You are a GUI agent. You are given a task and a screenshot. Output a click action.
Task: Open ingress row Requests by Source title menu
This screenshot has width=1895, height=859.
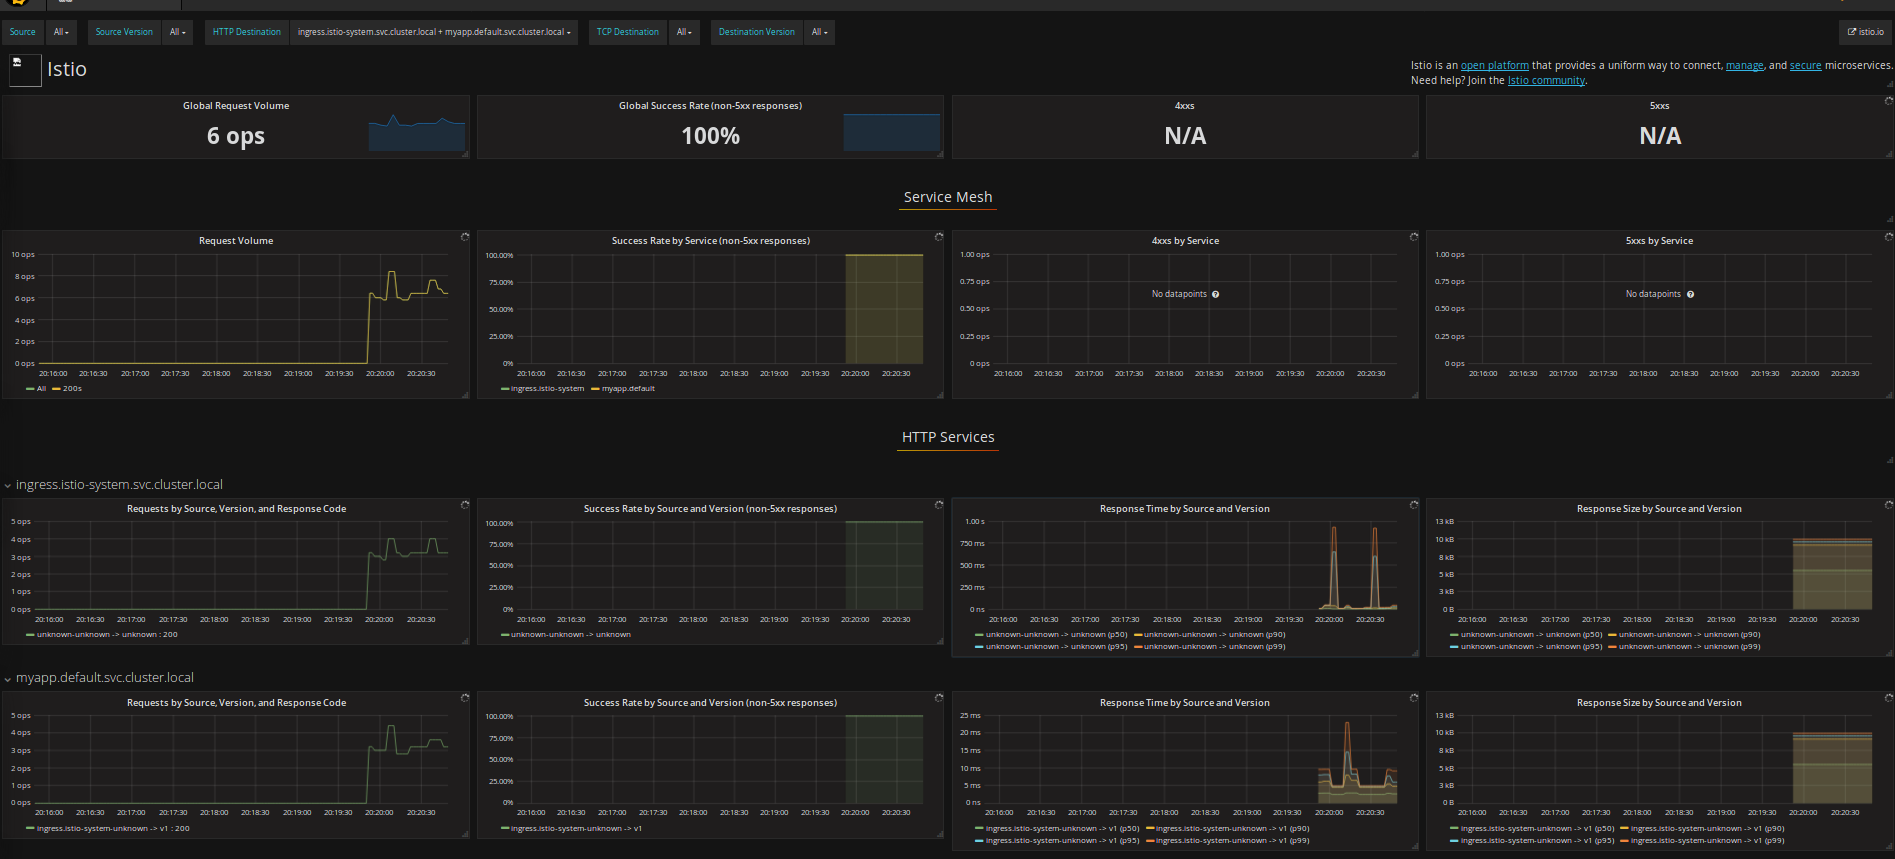(x=236, y=509)
